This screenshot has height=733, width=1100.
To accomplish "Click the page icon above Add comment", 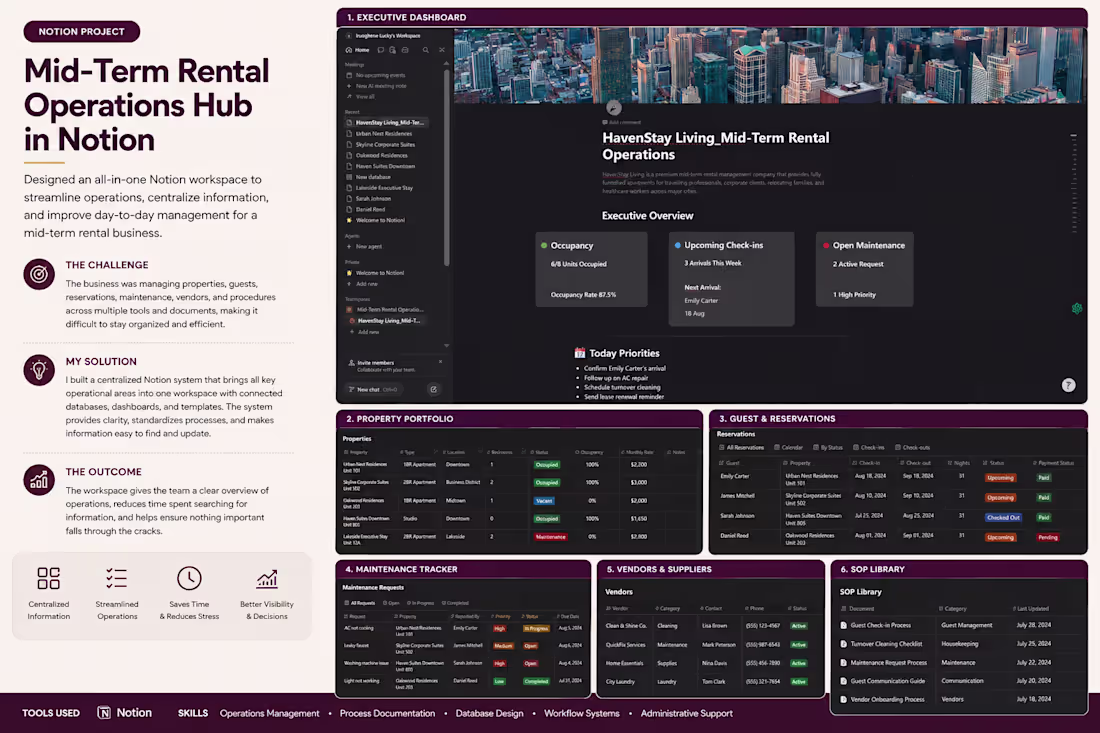I will click(x=614, y=107).
